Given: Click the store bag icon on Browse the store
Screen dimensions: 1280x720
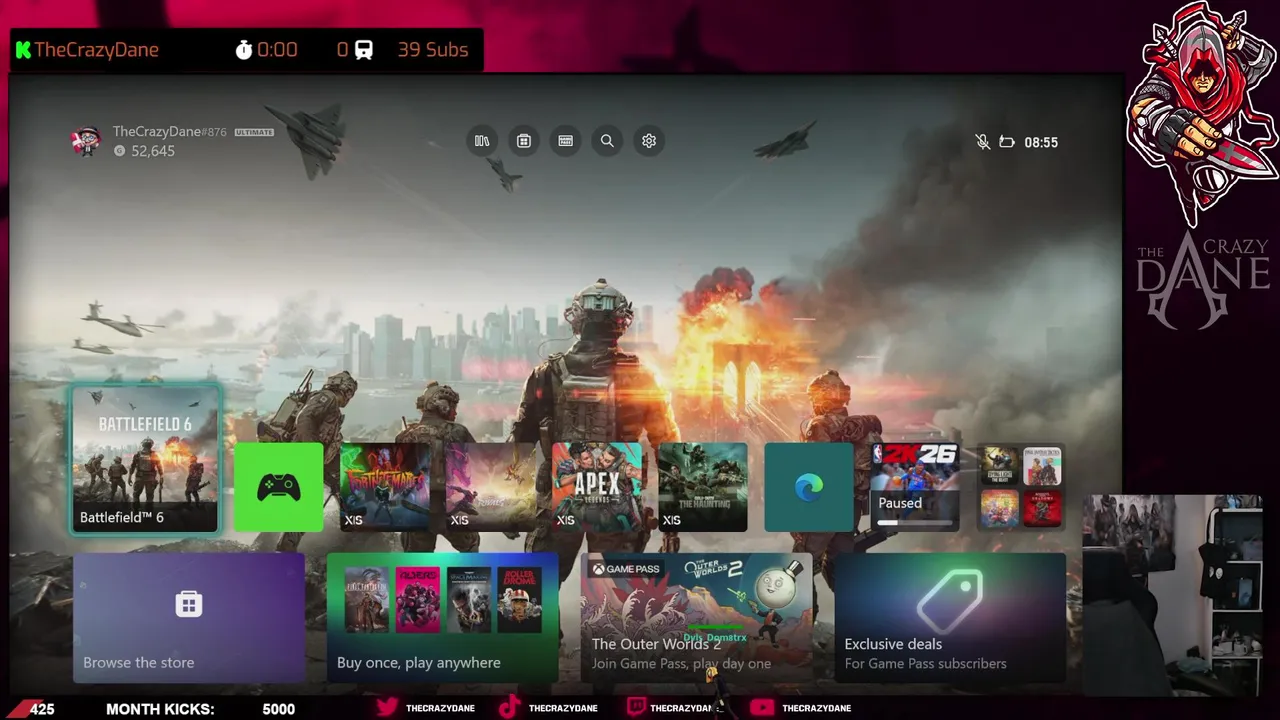Looking at the screenshot, I should [189, 604].
